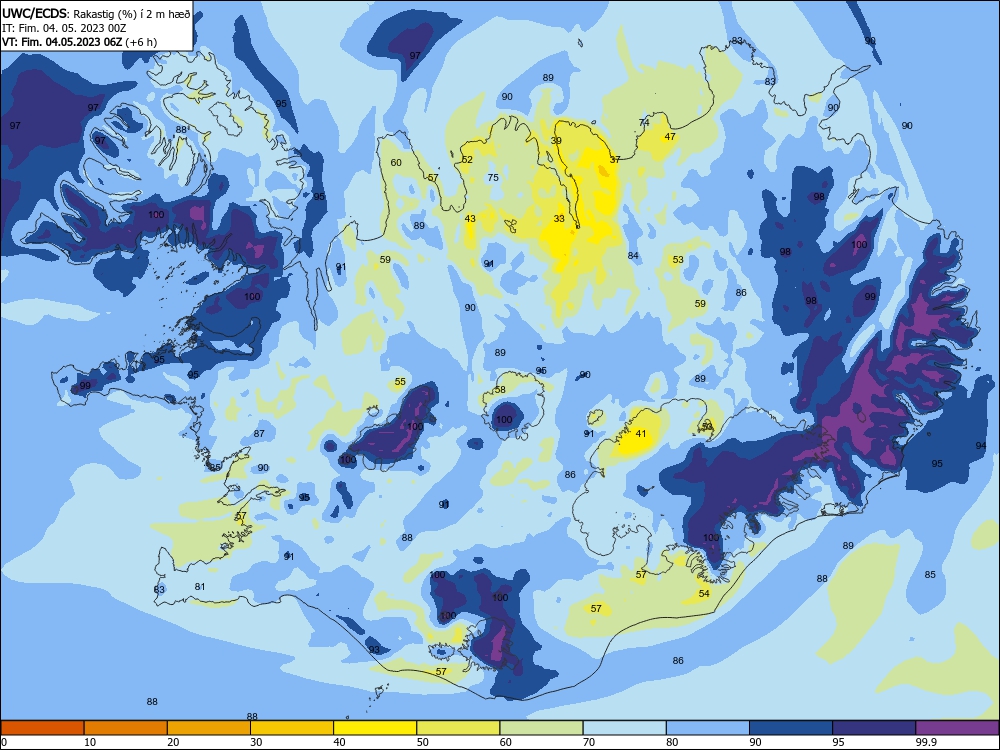Click the legend tick label '99.9'
Screen dimensions: 1000x750
[x=926, y=742]
